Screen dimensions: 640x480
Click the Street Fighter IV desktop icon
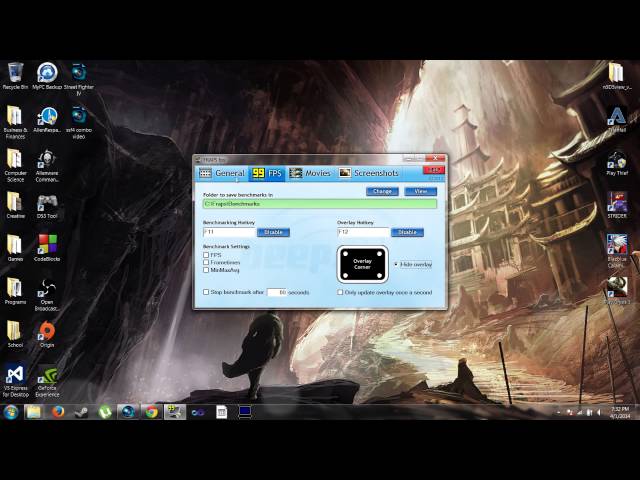(79, 79)
